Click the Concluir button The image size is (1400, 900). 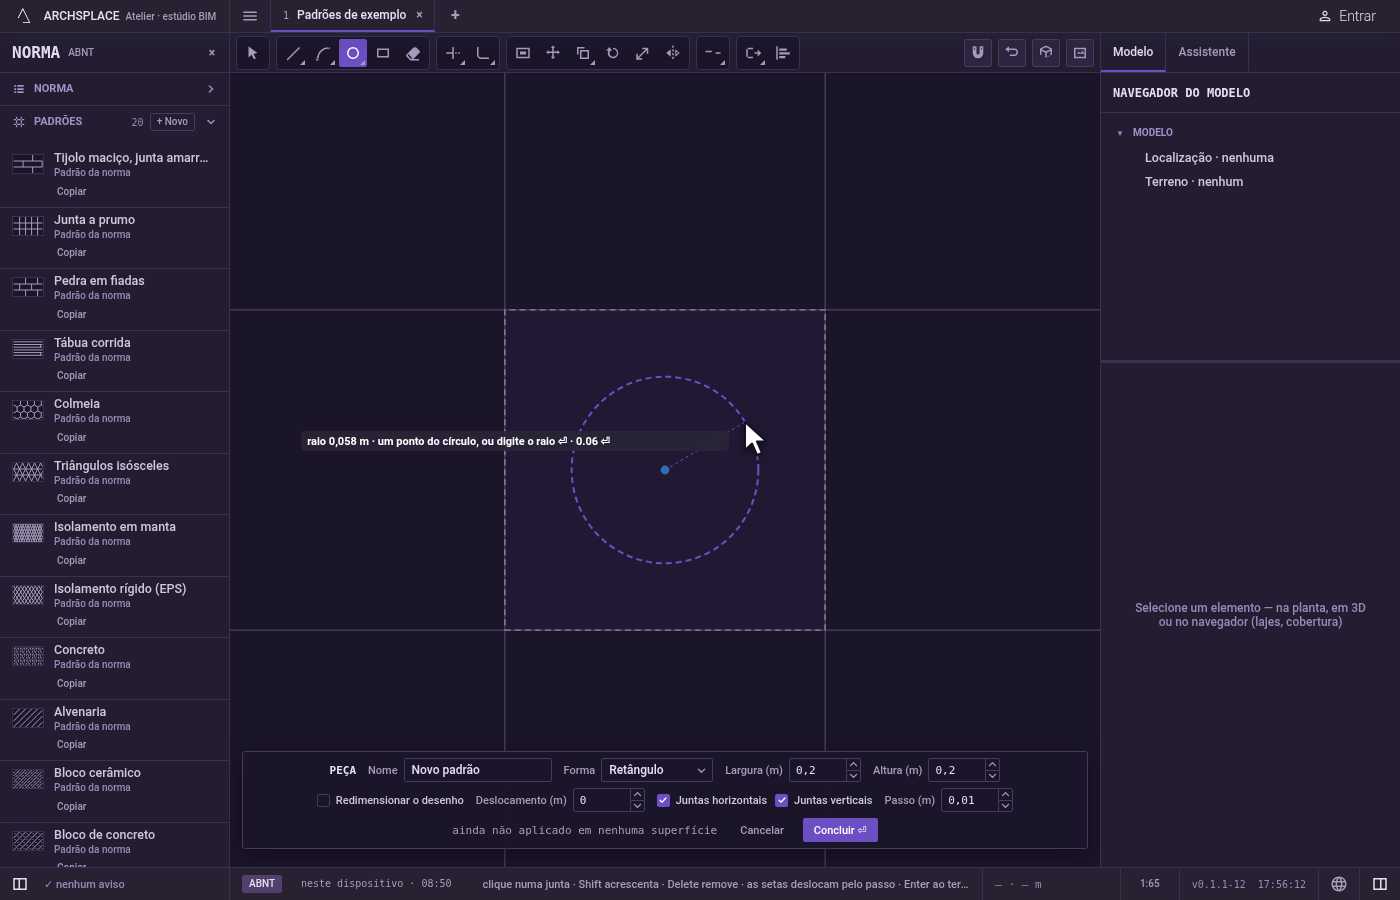point(840,830)
